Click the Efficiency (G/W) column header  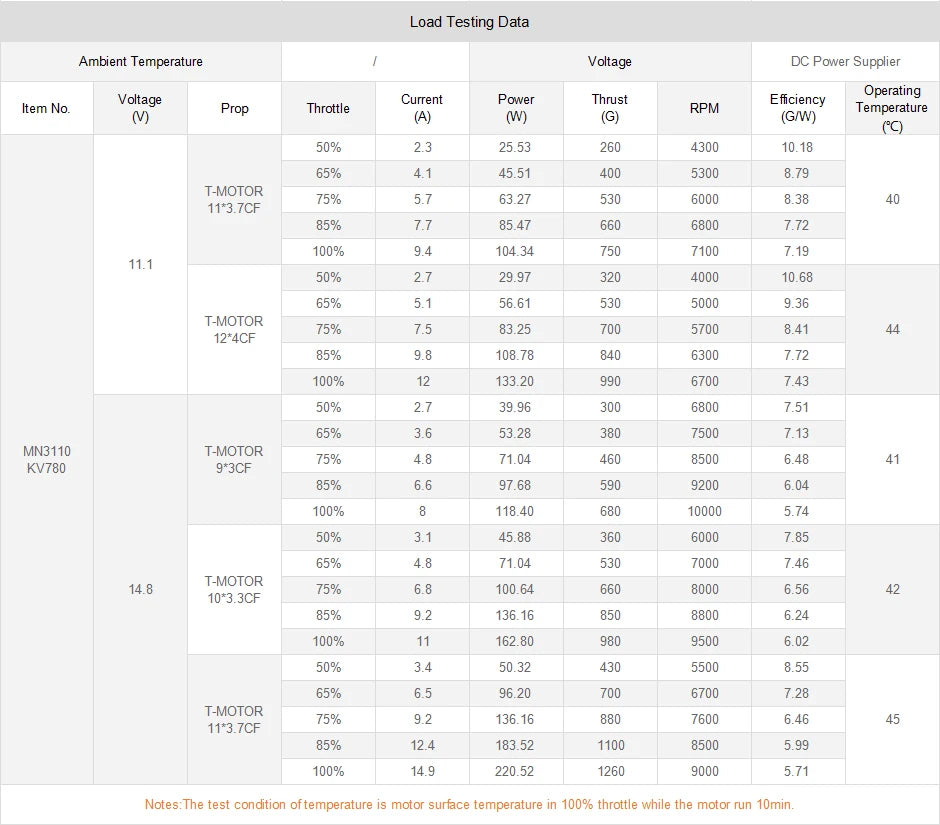pyautogui.click(x=798, y=108)
